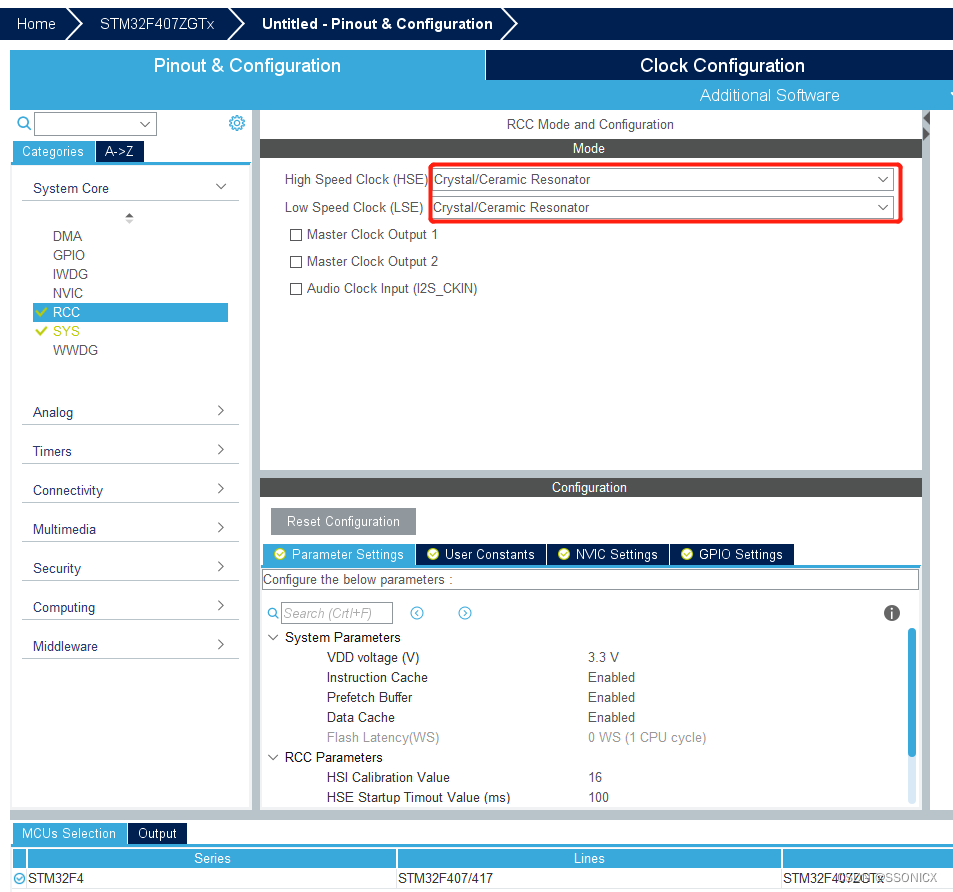Enable Master Clock Output 1 checkbox
The height and width of the screenshot is (892, 953).
[x=296, y=235]
